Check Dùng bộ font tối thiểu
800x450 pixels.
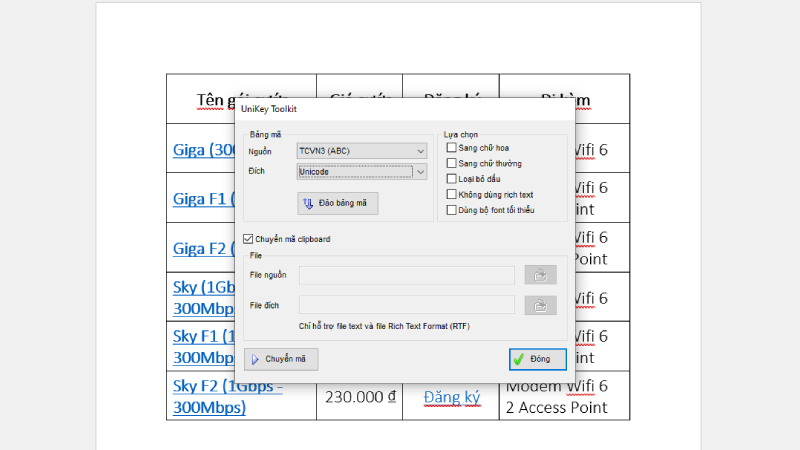point(452,210)
